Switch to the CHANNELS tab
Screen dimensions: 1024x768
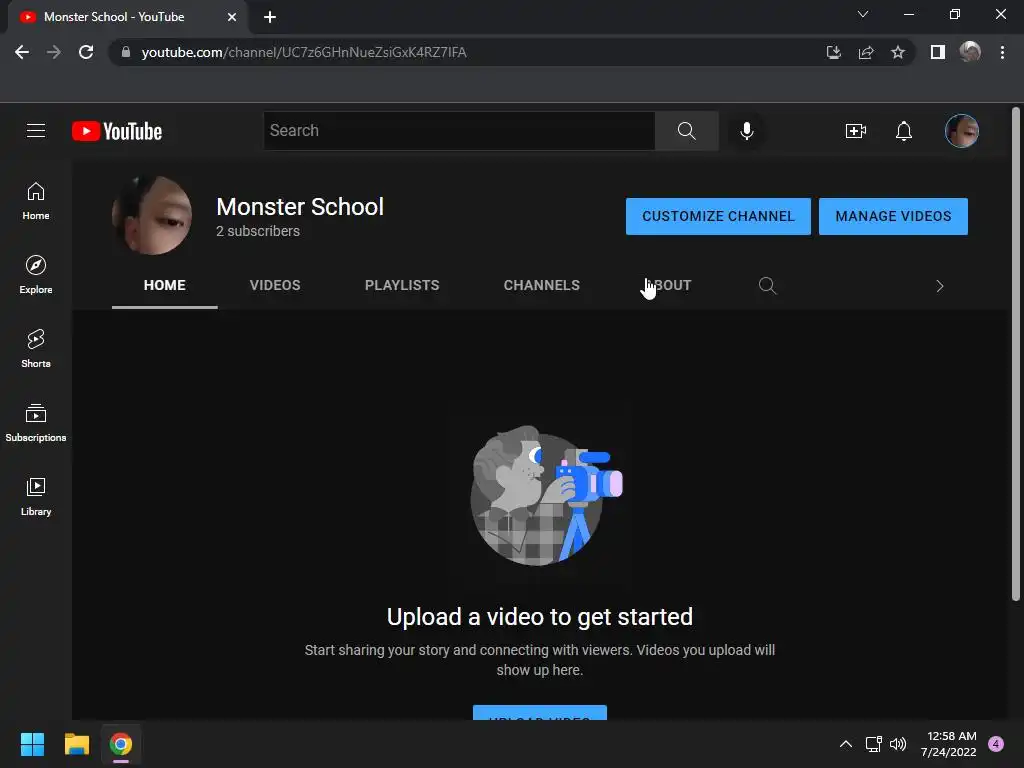click(541, 285)
